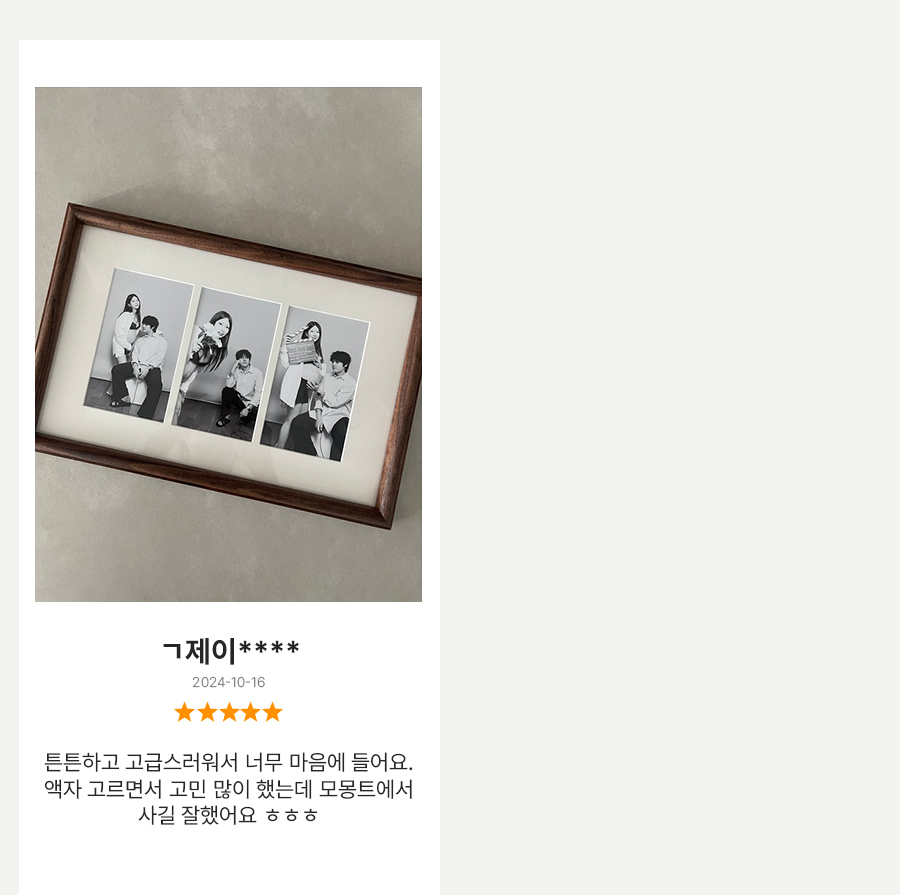The width and height of the screenshot is (900, 895).
Task: Click the review date 2024-10-16
Action: click(x=228, y=682)
